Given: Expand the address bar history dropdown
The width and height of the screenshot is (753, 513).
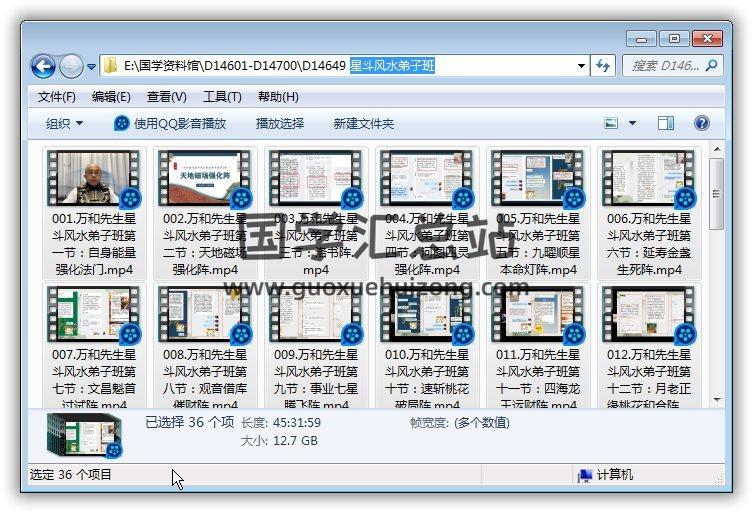Looking at the screenshot, I should (x=581, y=66).
